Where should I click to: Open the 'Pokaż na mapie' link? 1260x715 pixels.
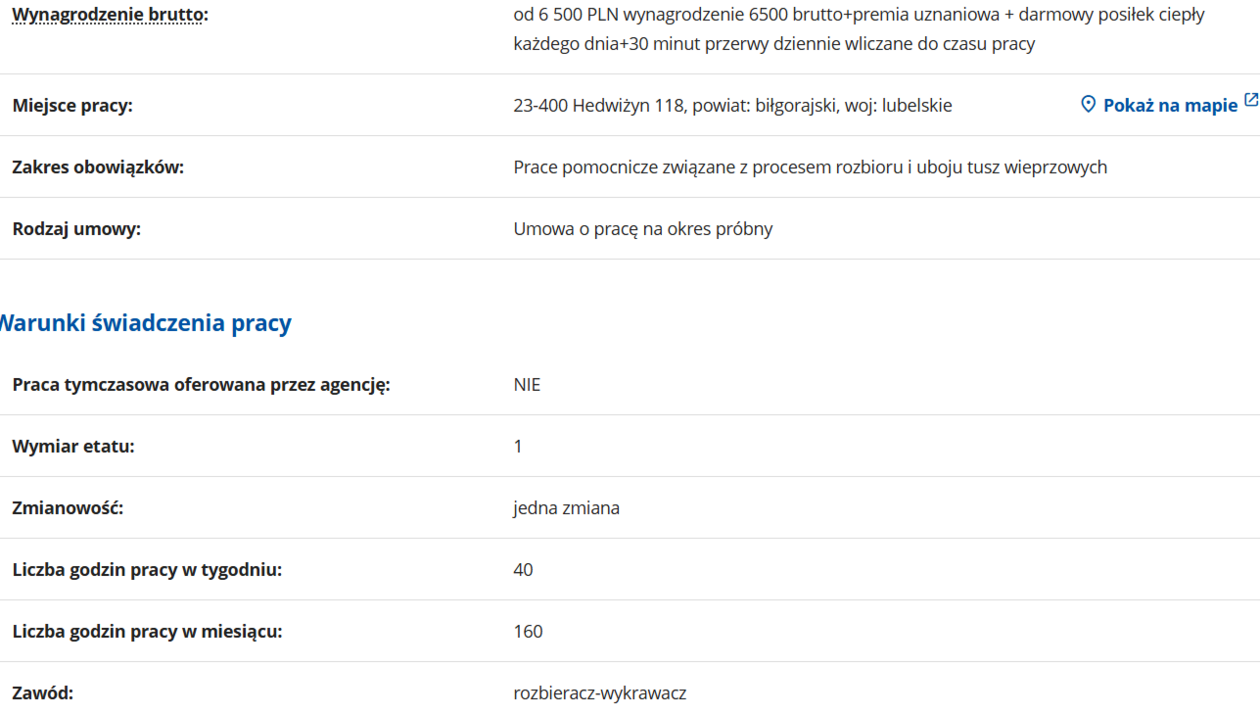click(x=1170, y=106)
